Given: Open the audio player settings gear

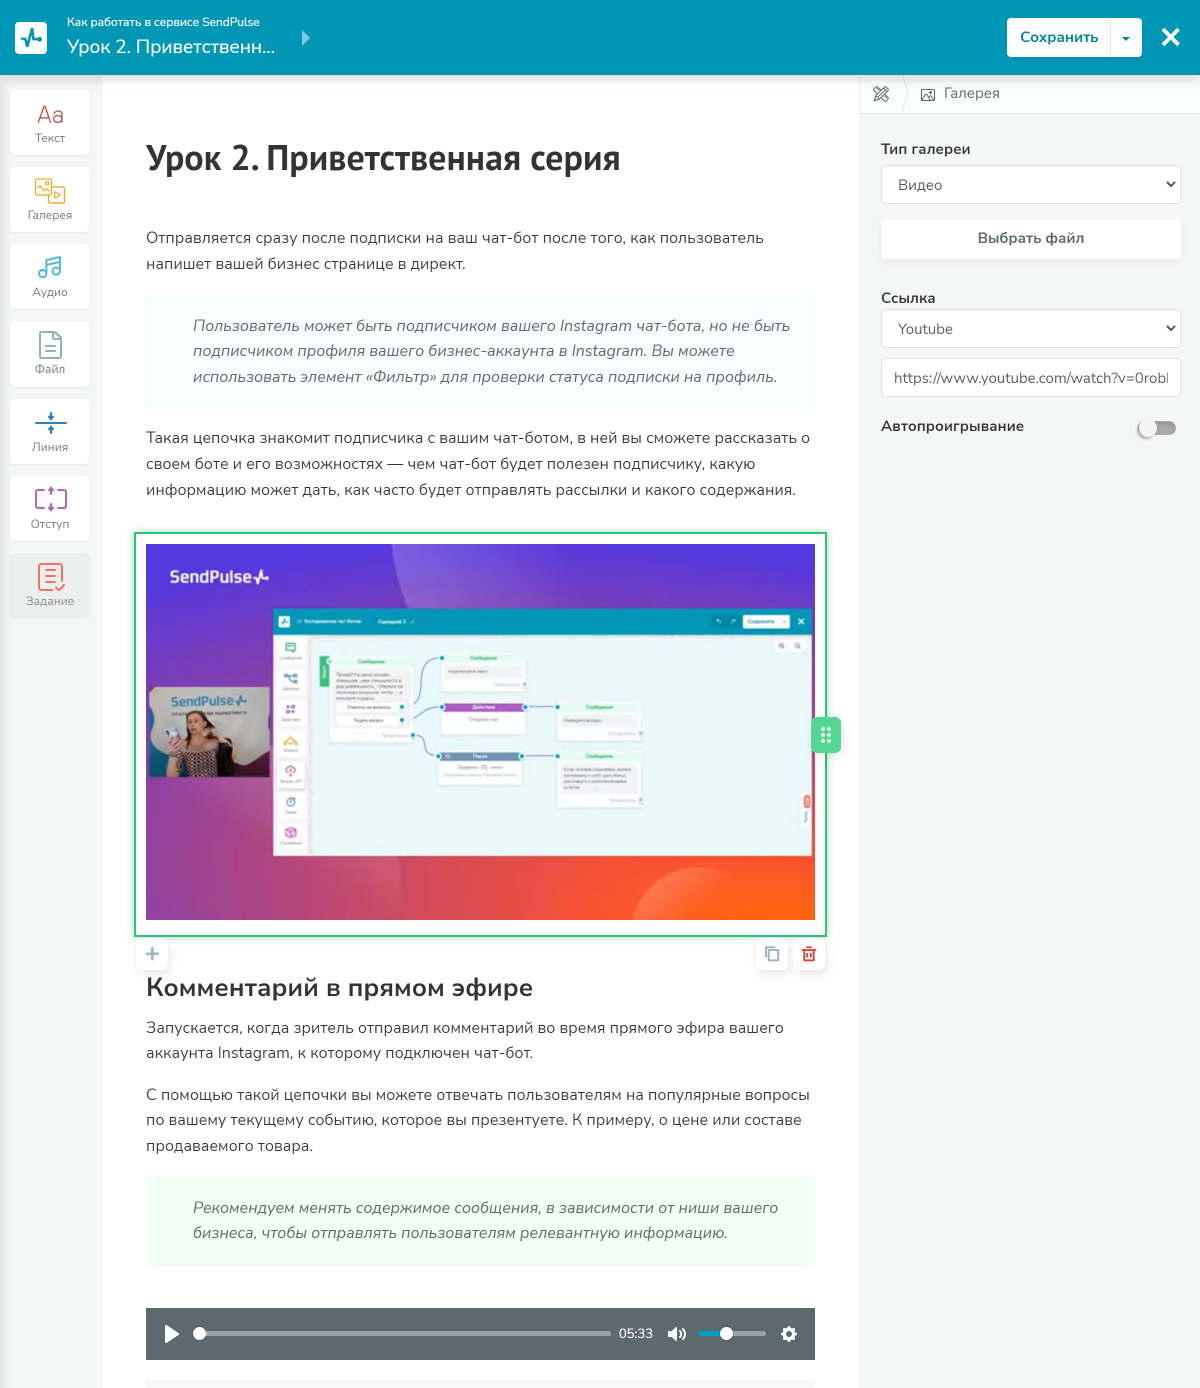Looking at the screenshot, I should (789, 1334).
